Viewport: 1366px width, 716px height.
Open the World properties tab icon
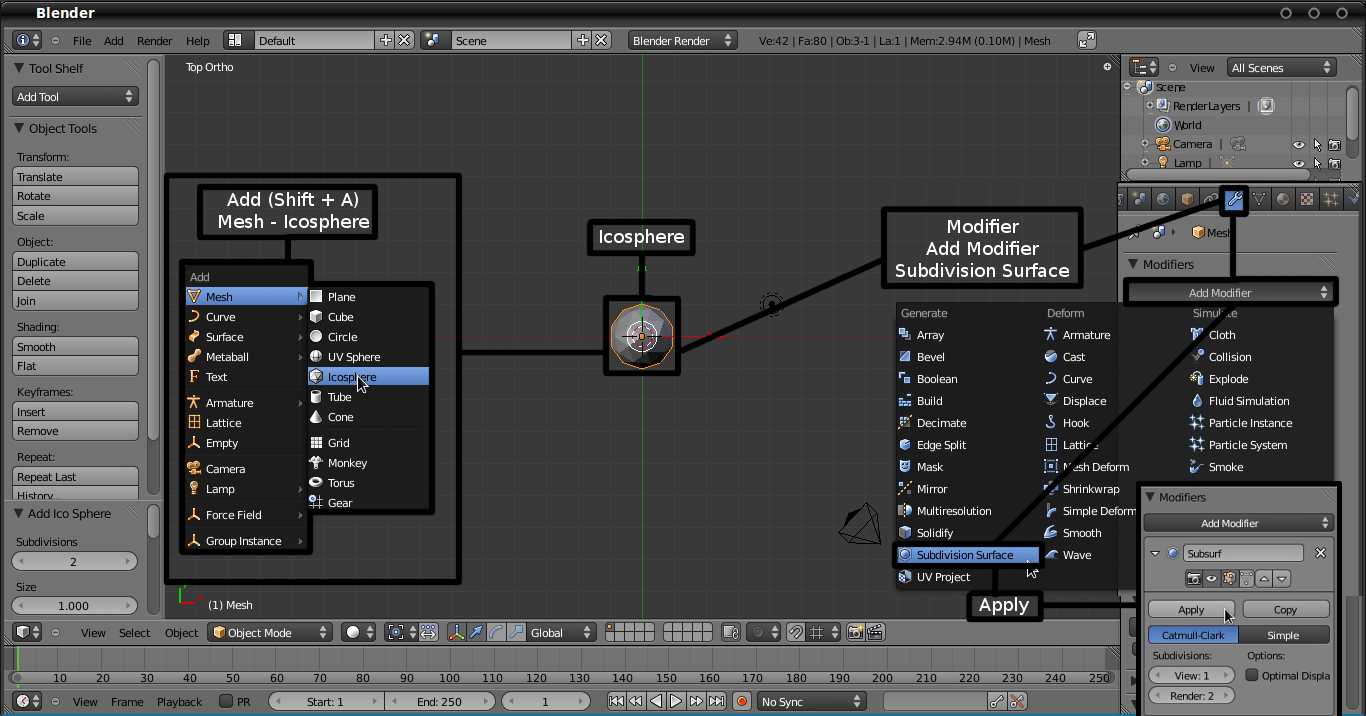pos(1163,199)
